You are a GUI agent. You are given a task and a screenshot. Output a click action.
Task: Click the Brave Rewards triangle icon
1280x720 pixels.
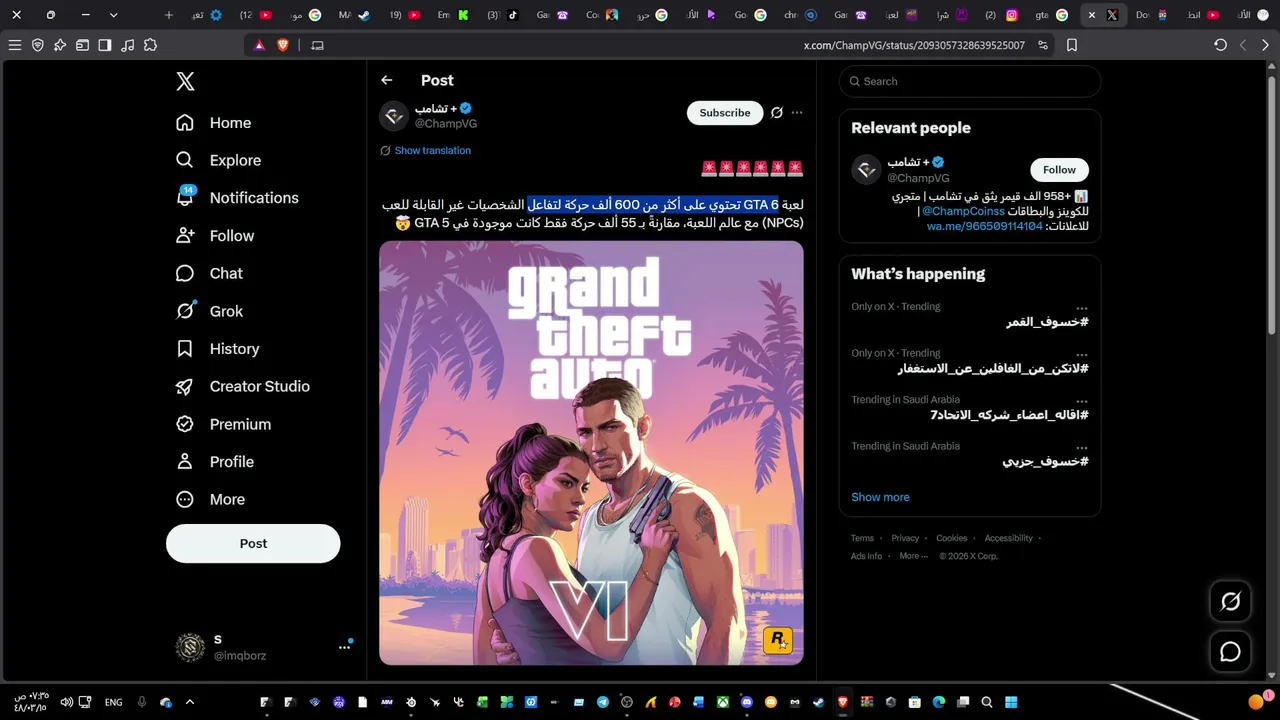(x=260, y=45)
